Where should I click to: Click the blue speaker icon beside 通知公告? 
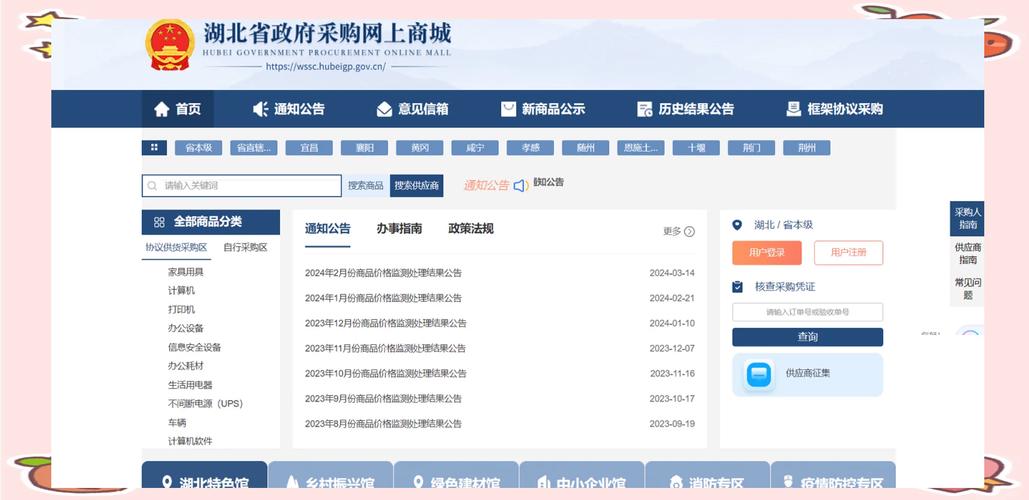click(520, 185)
